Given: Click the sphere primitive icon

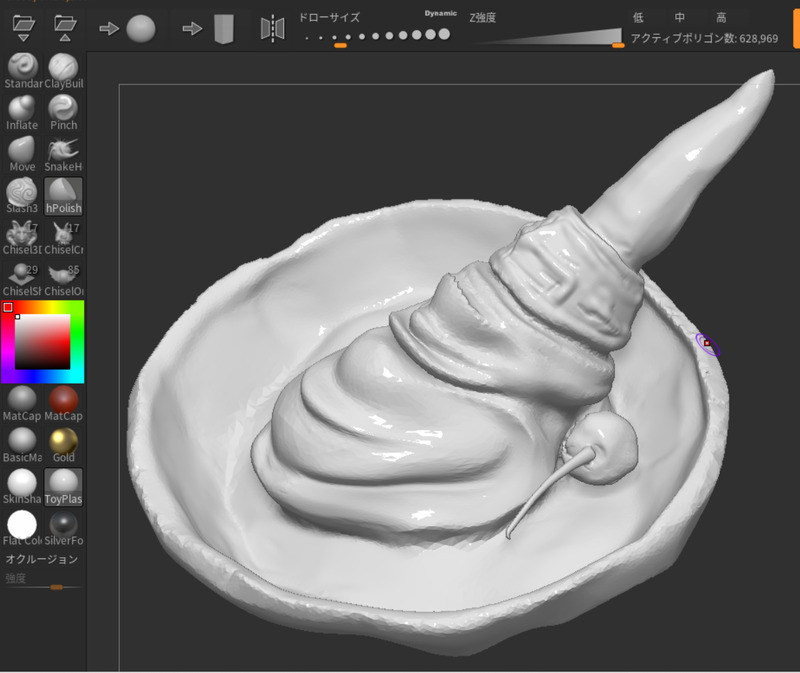Looking at the screenshot, I should click(x=141, y=29).
